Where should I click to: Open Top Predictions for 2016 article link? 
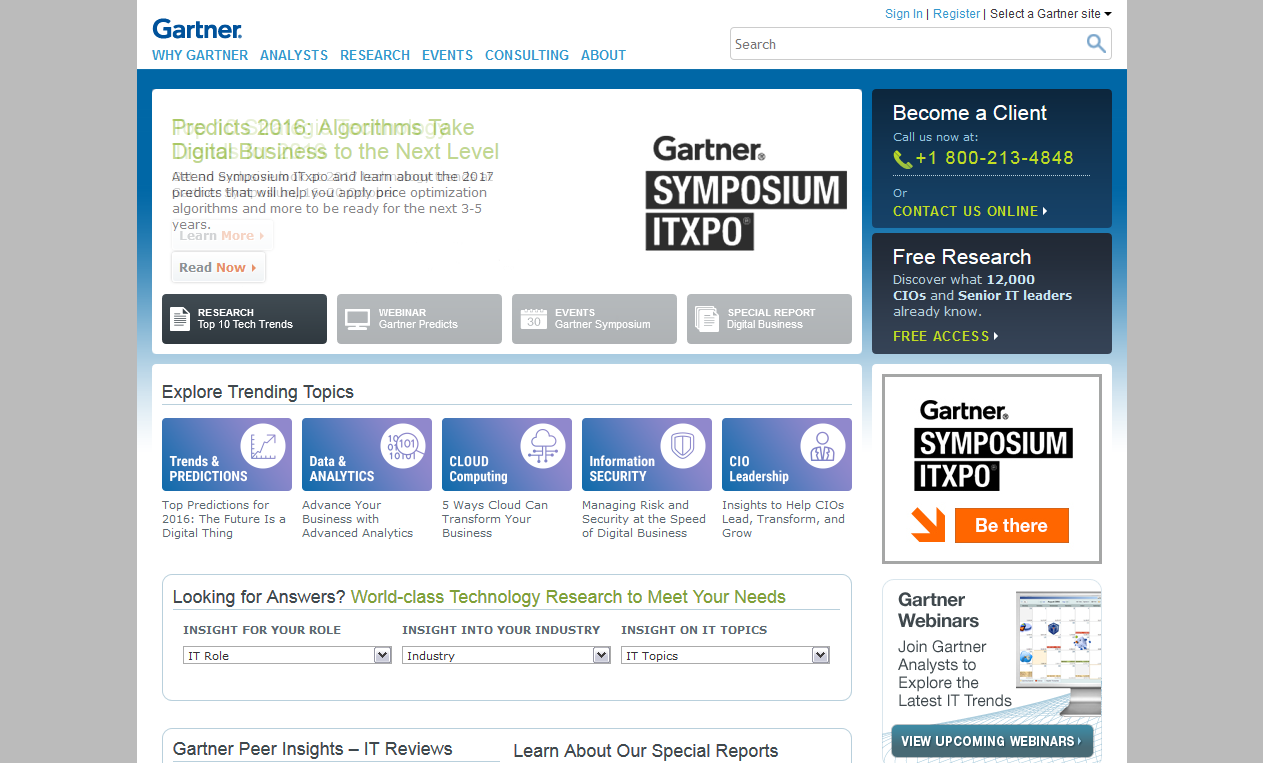pyautogui.click(x=224, y=519)
